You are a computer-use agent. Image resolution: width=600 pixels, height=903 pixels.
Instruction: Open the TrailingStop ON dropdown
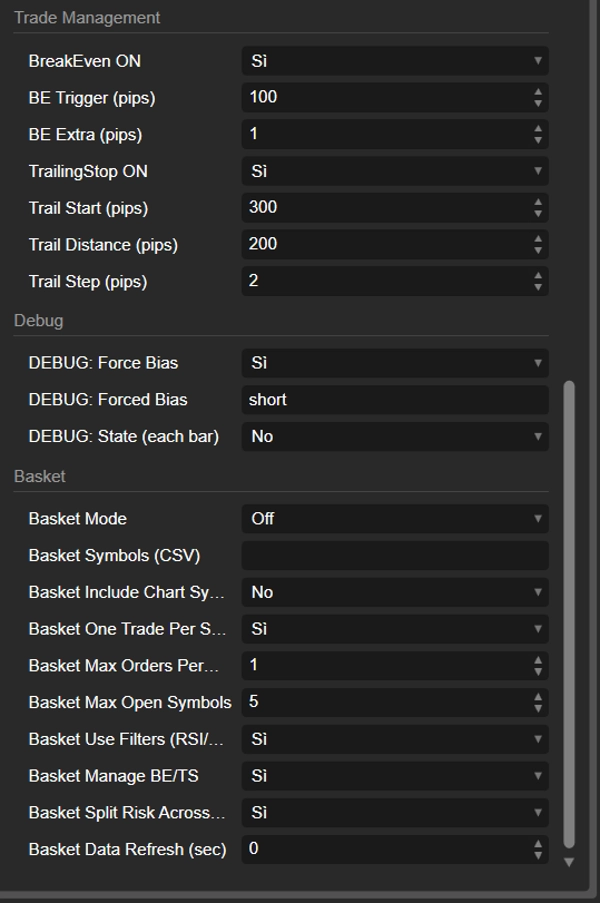point(395,171)
